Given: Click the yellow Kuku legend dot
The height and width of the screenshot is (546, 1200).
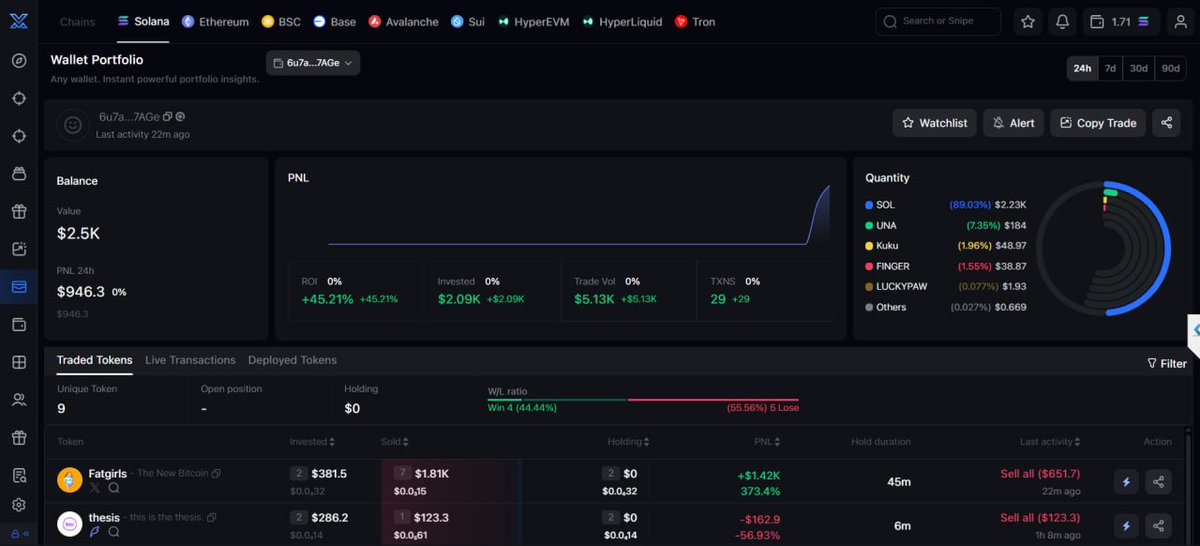Looking at the screenshot, I should pyautogui.click(x=869, y=245).
